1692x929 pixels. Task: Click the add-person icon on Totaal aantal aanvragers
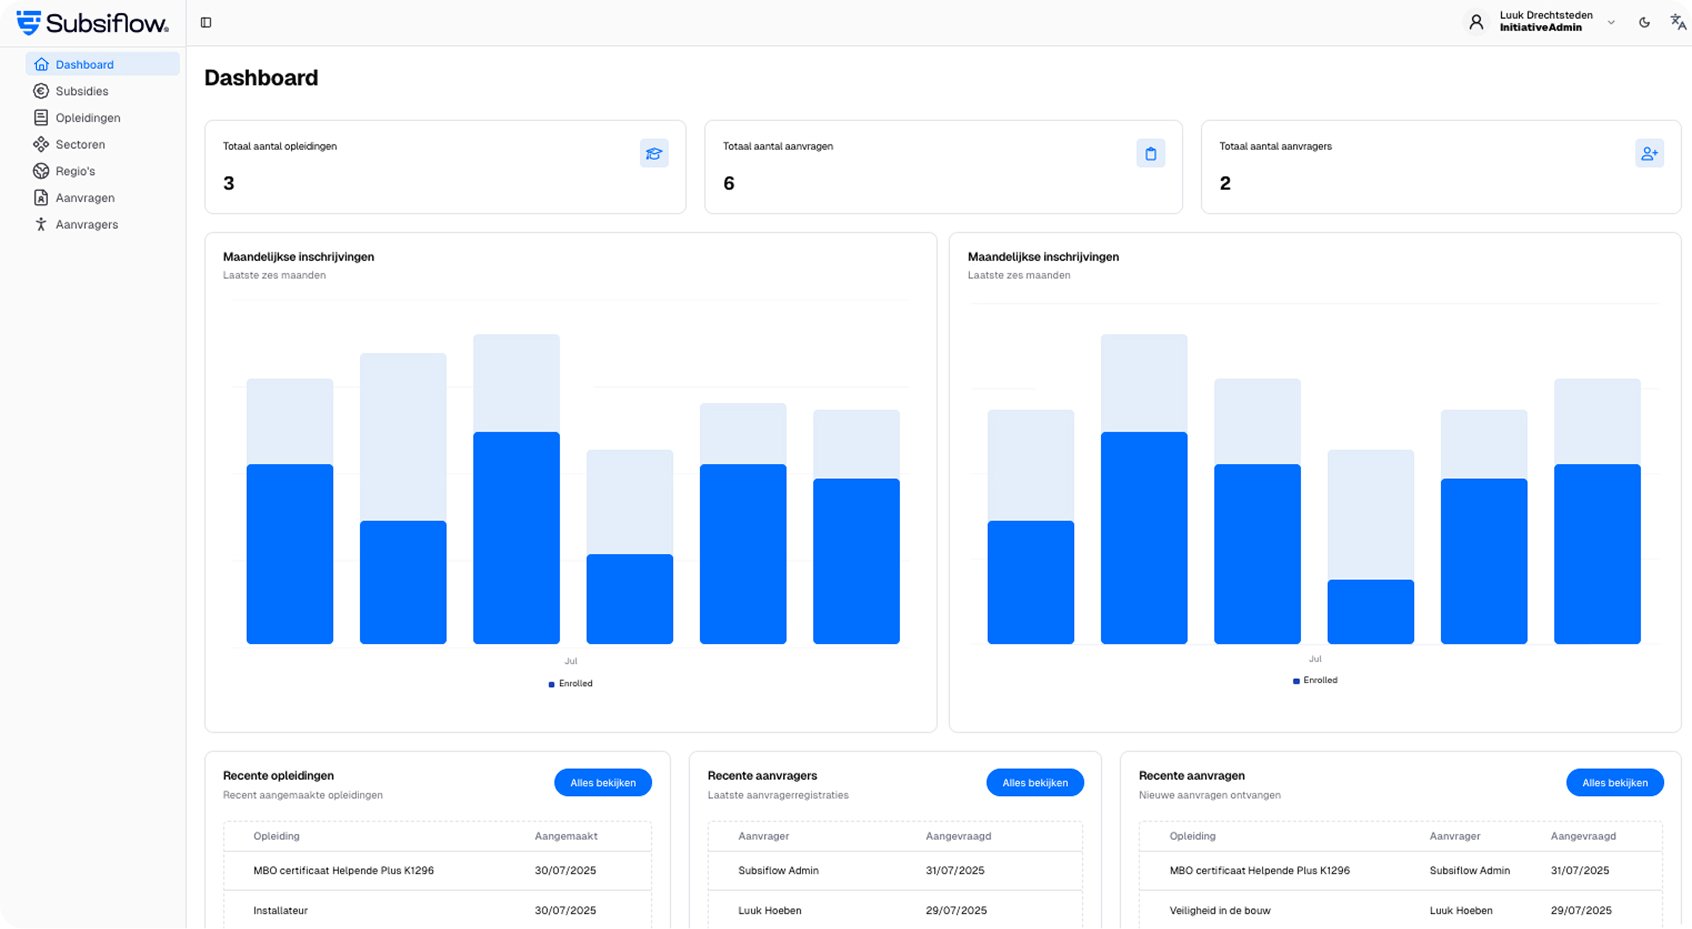1650,152
